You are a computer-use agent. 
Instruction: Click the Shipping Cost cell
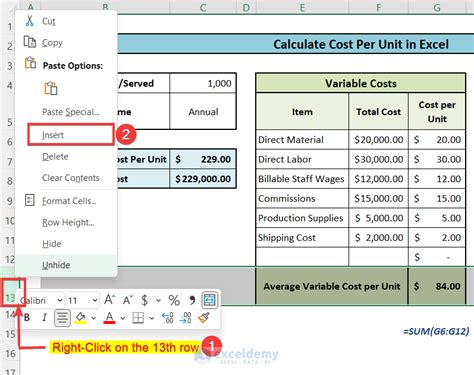click(302, 237)
